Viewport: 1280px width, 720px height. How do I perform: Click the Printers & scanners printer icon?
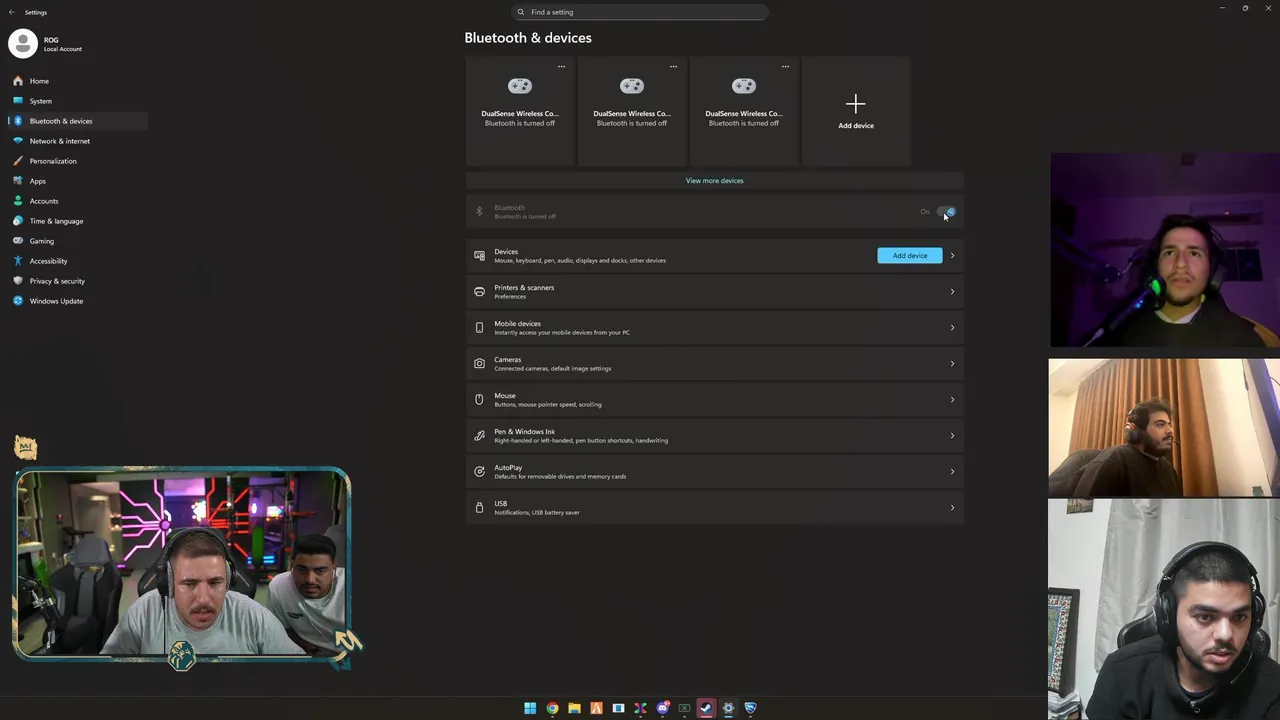click(x=479, y=292)
